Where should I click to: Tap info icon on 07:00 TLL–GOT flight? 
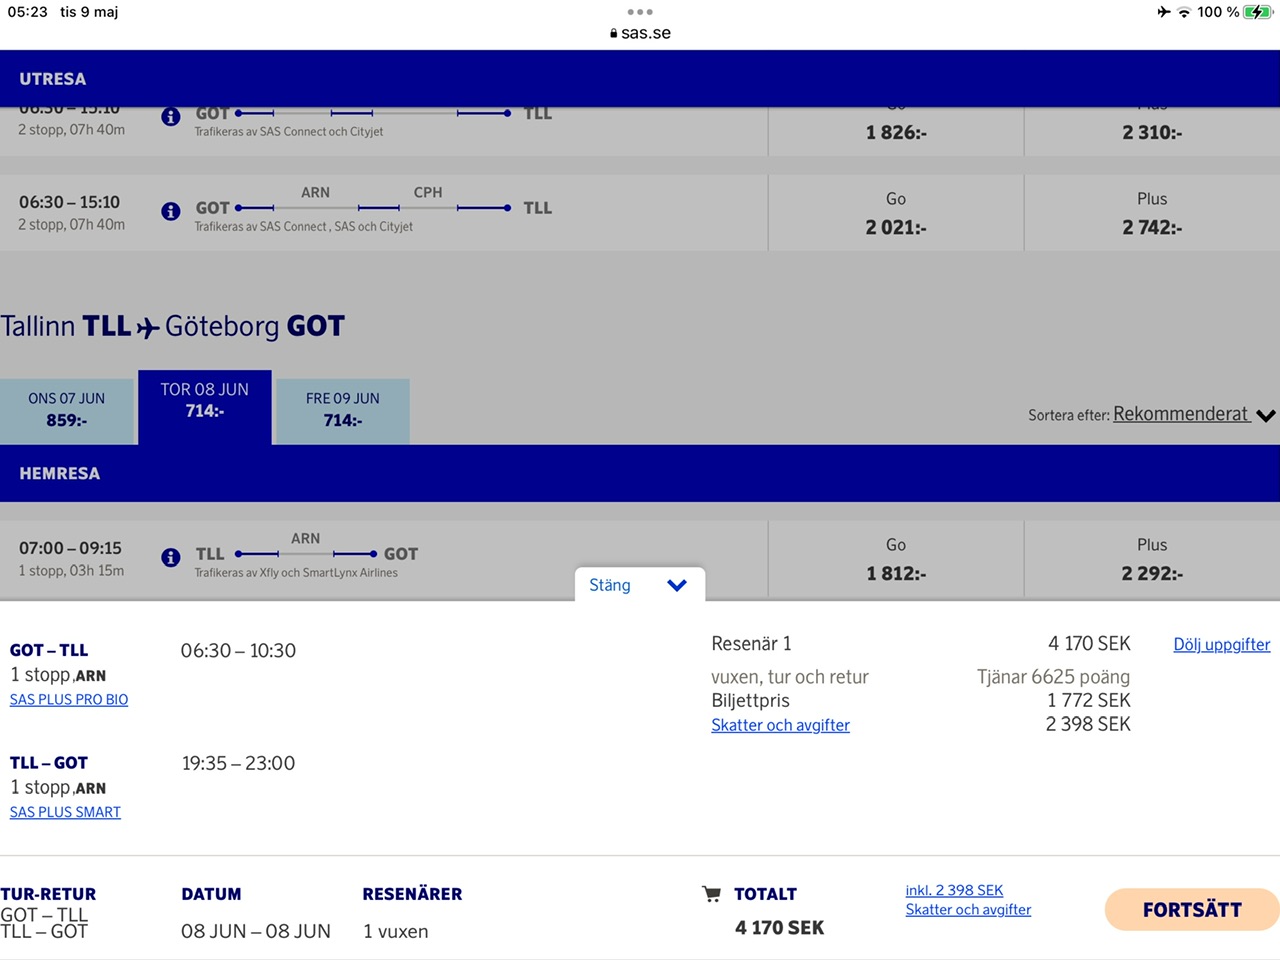171,557
